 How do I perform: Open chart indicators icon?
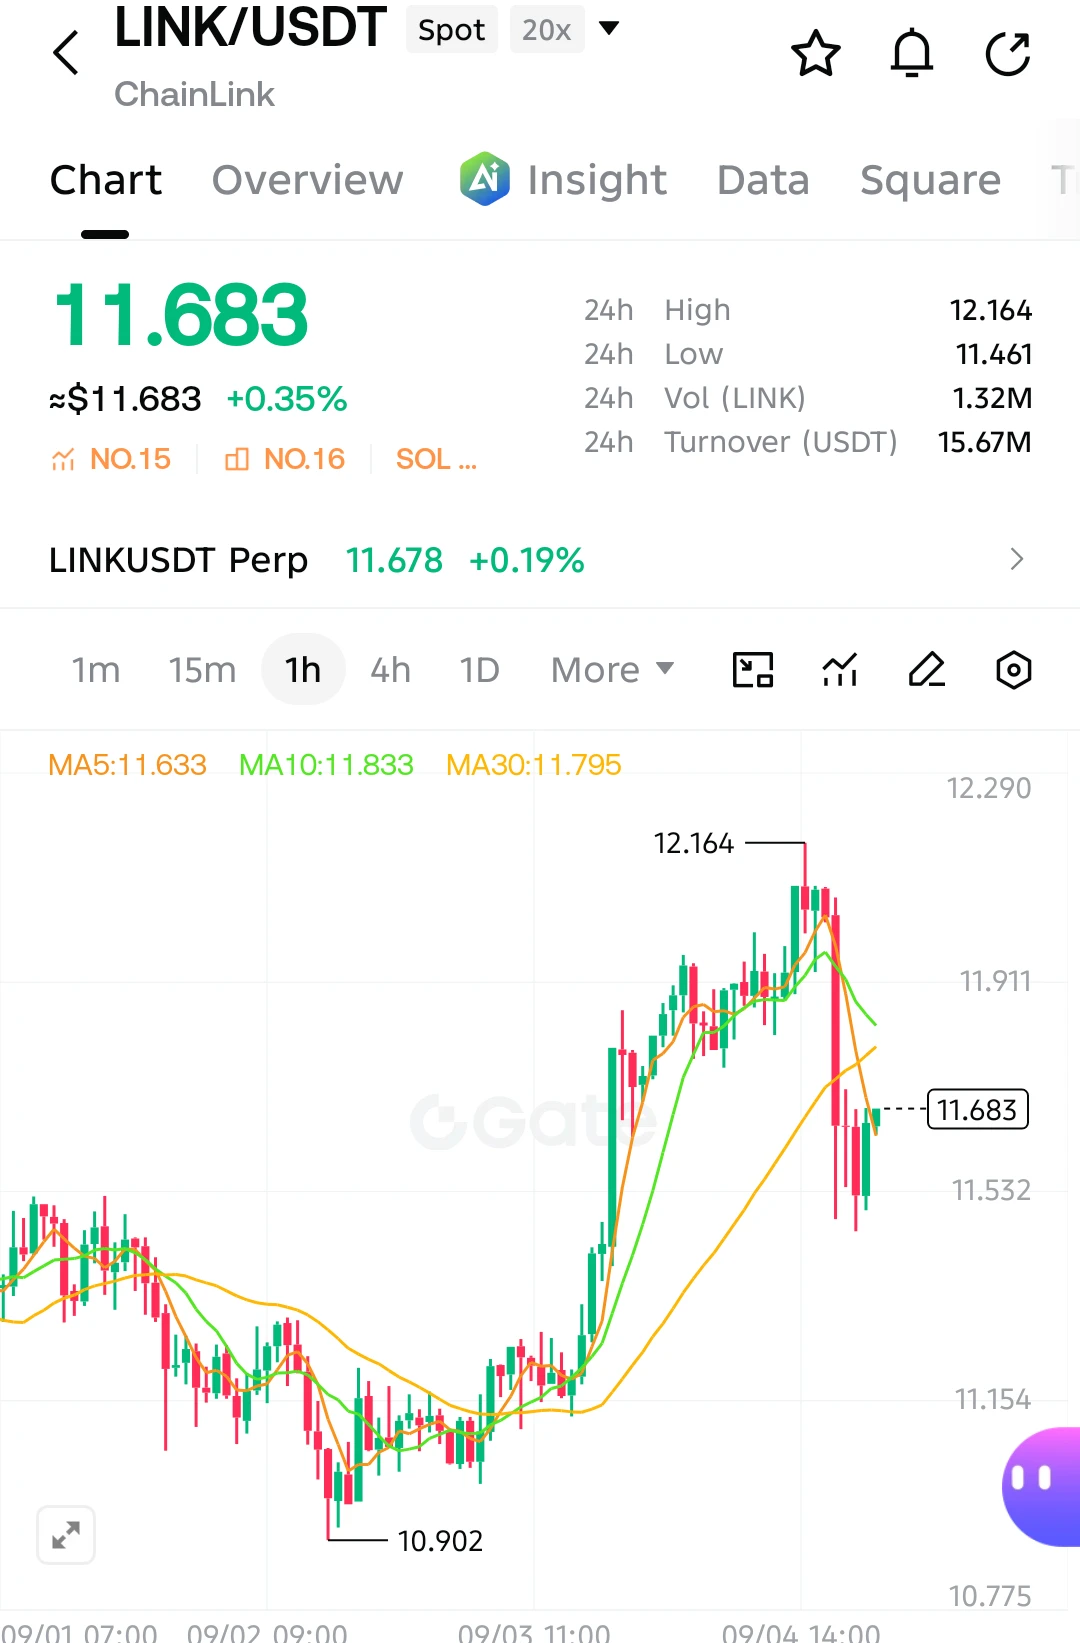point(840,669)
